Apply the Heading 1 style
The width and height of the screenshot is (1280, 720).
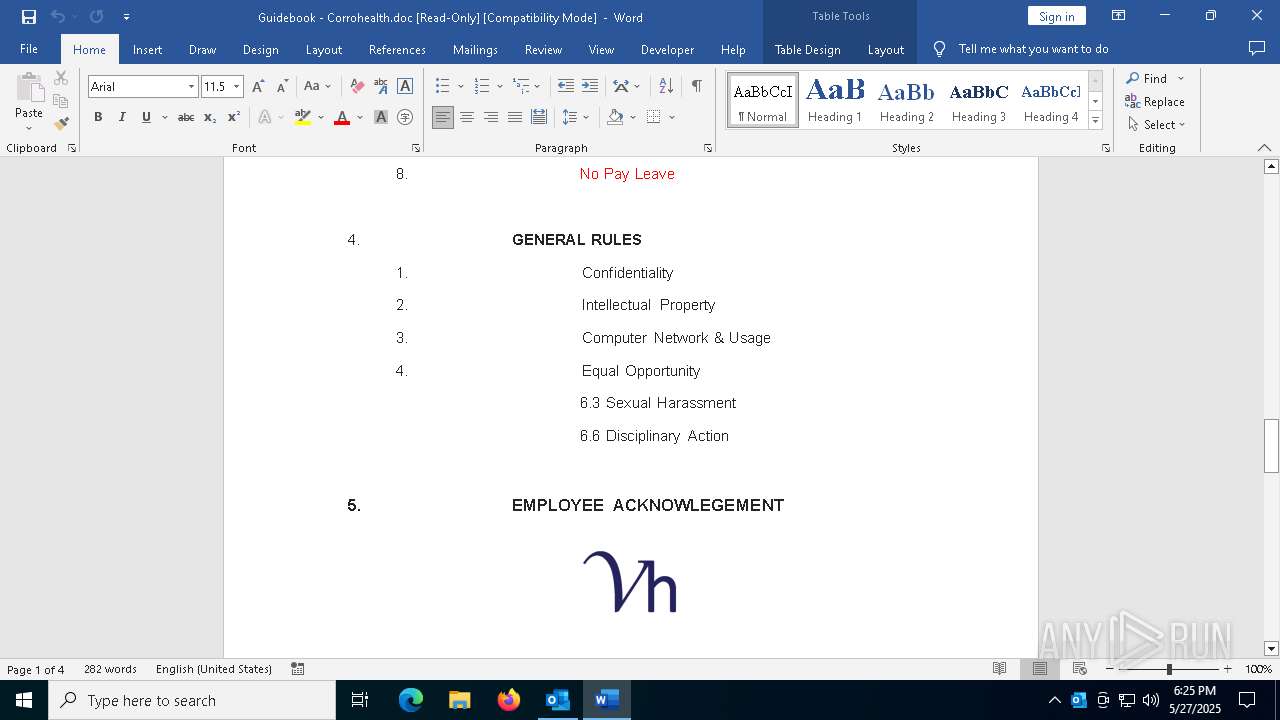coord(835,100)
